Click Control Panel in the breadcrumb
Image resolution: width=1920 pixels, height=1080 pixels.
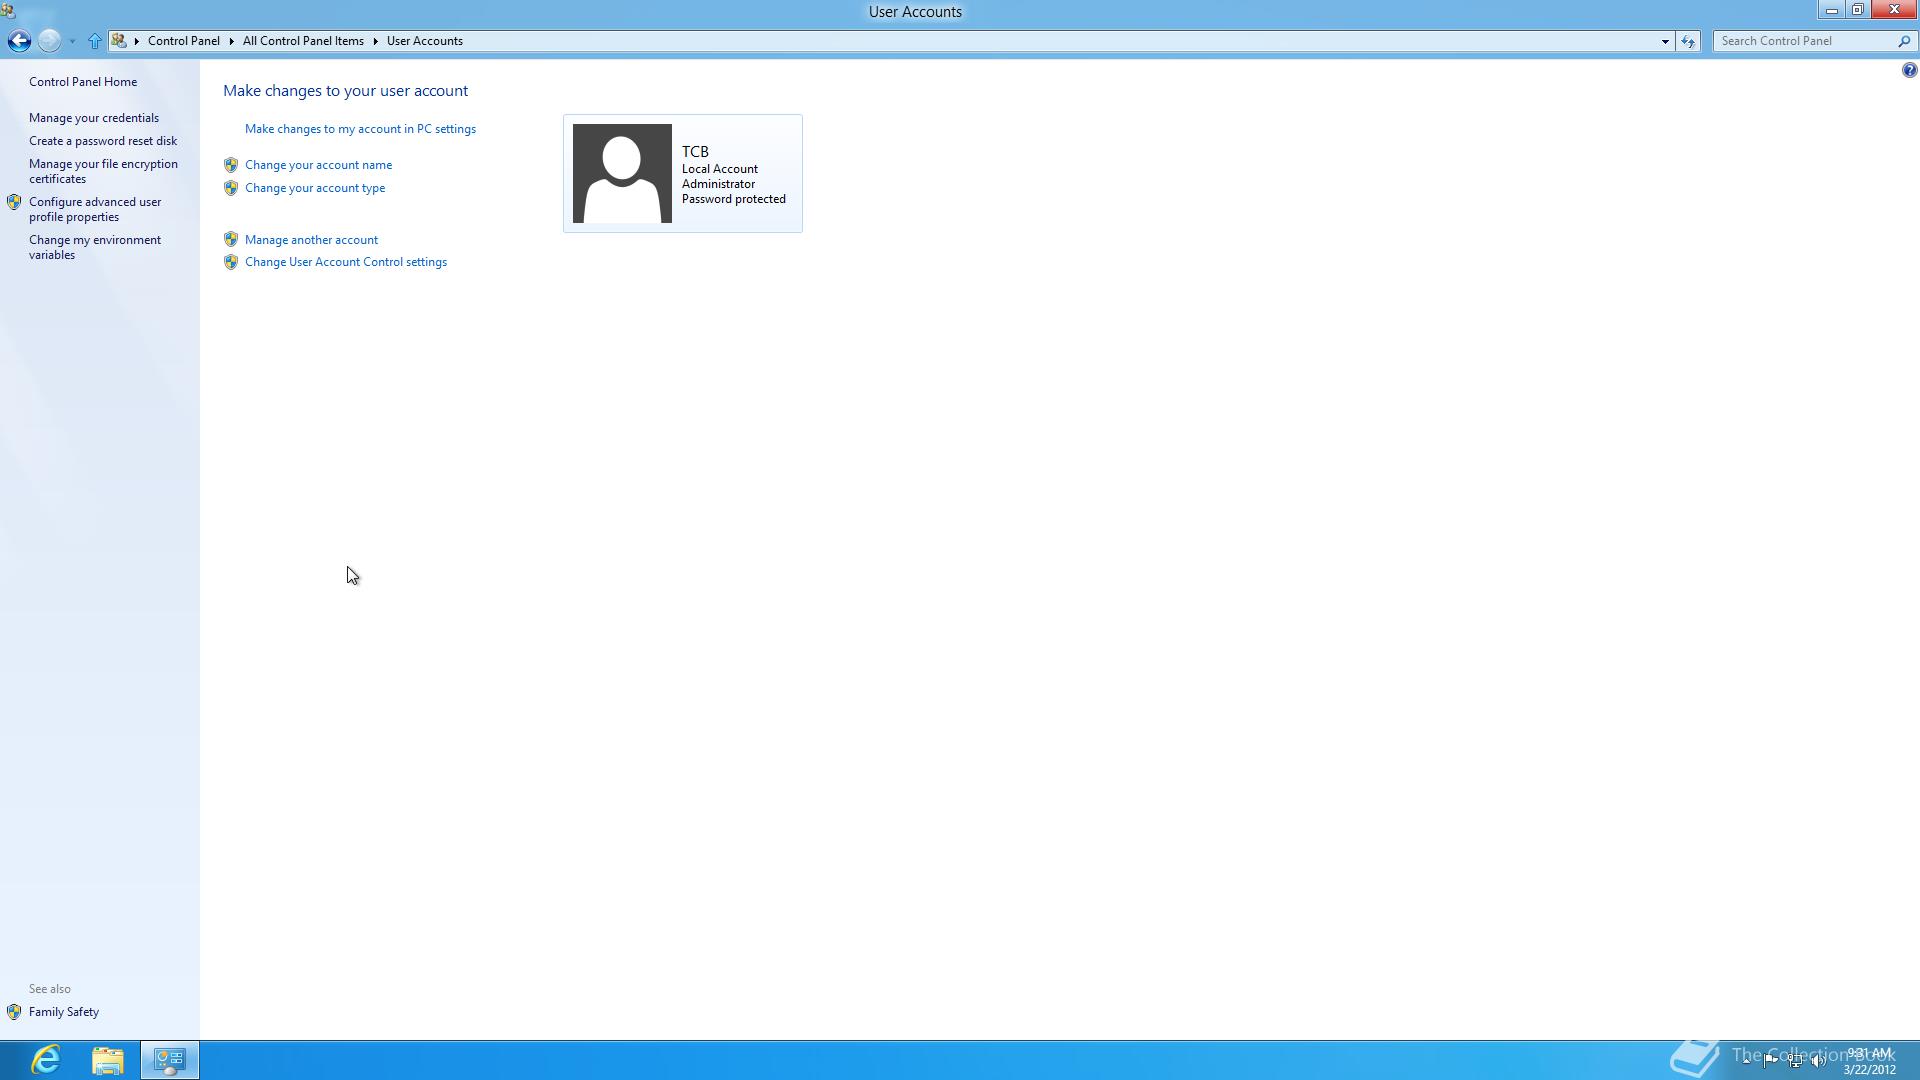[183, 41]
